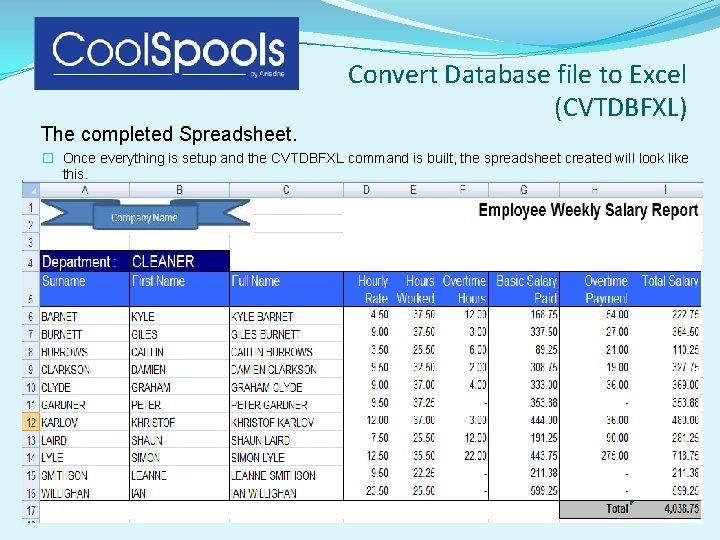Select the WILLIGHAN surname cell

85,493
